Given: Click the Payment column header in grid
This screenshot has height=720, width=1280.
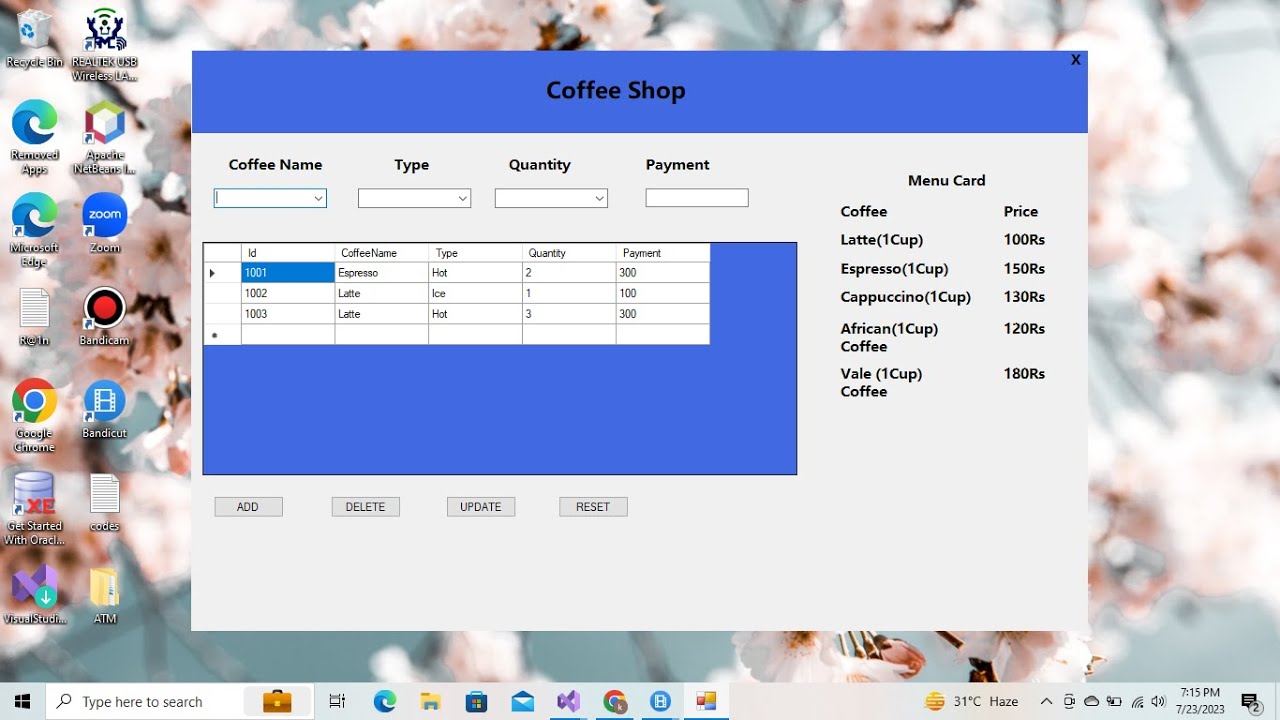Looking at the screenshot, I should point(663,253).
